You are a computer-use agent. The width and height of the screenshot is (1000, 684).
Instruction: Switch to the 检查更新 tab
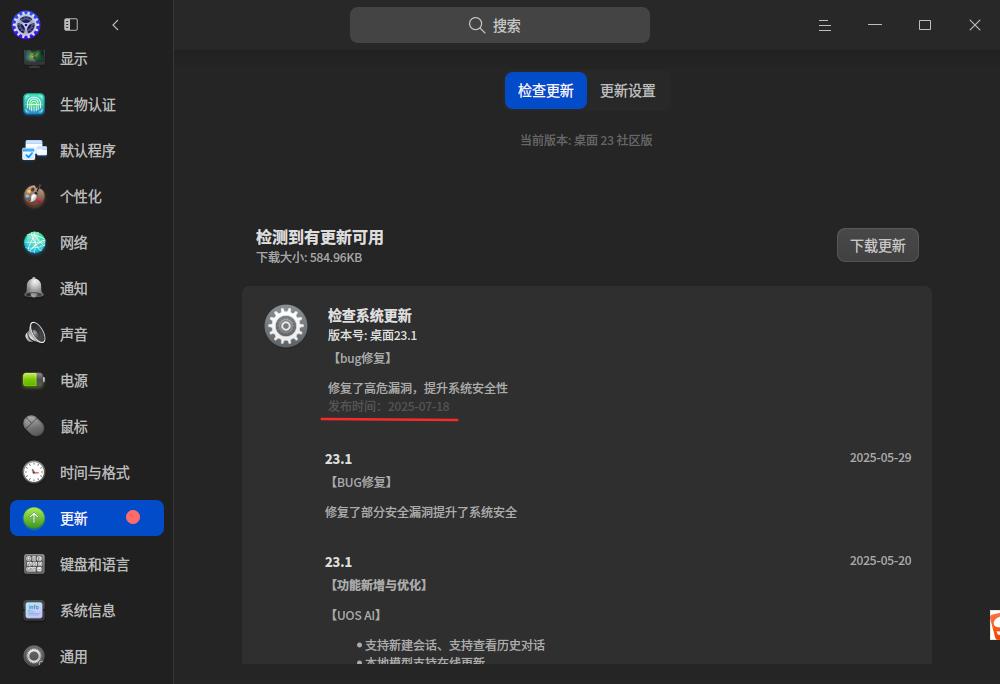point(546,91)
